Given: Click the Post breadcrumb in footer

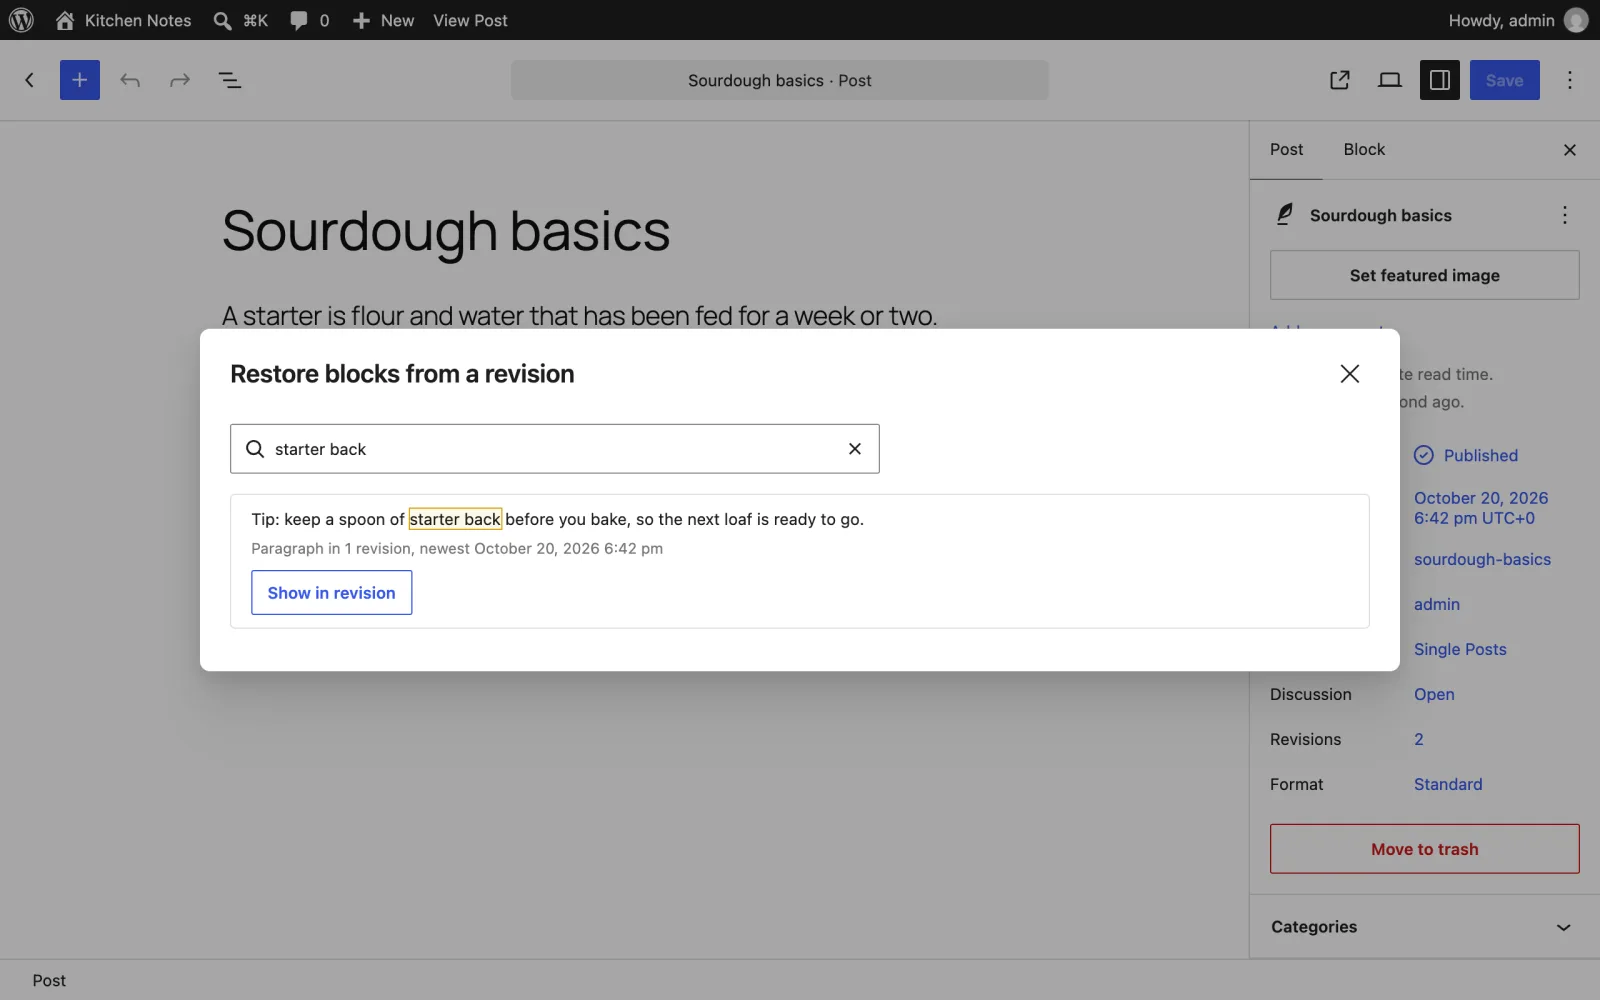Looking at the screenshot, I should [49, 981].
